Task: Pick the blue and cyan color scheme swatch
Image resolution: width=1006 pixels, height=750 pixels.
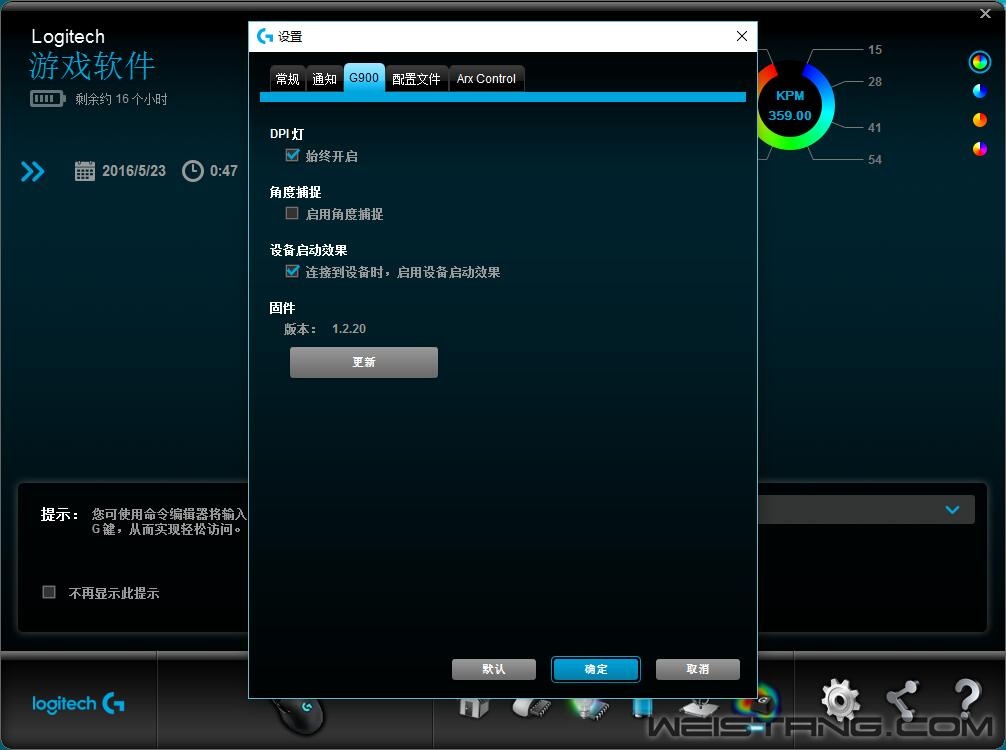Action: pos(980,91)
